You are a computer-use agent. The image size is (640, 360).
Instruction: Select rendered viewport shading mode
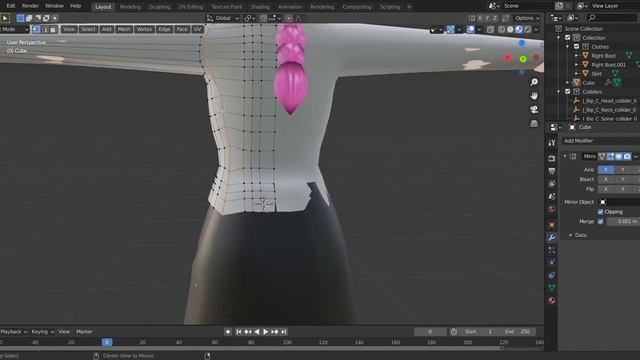(x=527, y=29)
